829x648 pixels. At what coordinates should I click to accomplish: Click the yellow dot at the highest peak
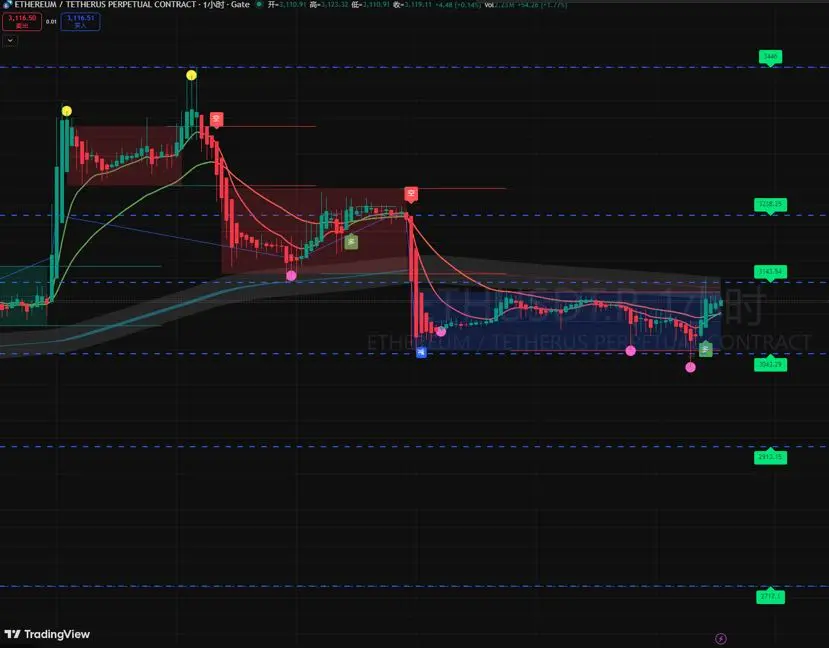pos(191,75)
